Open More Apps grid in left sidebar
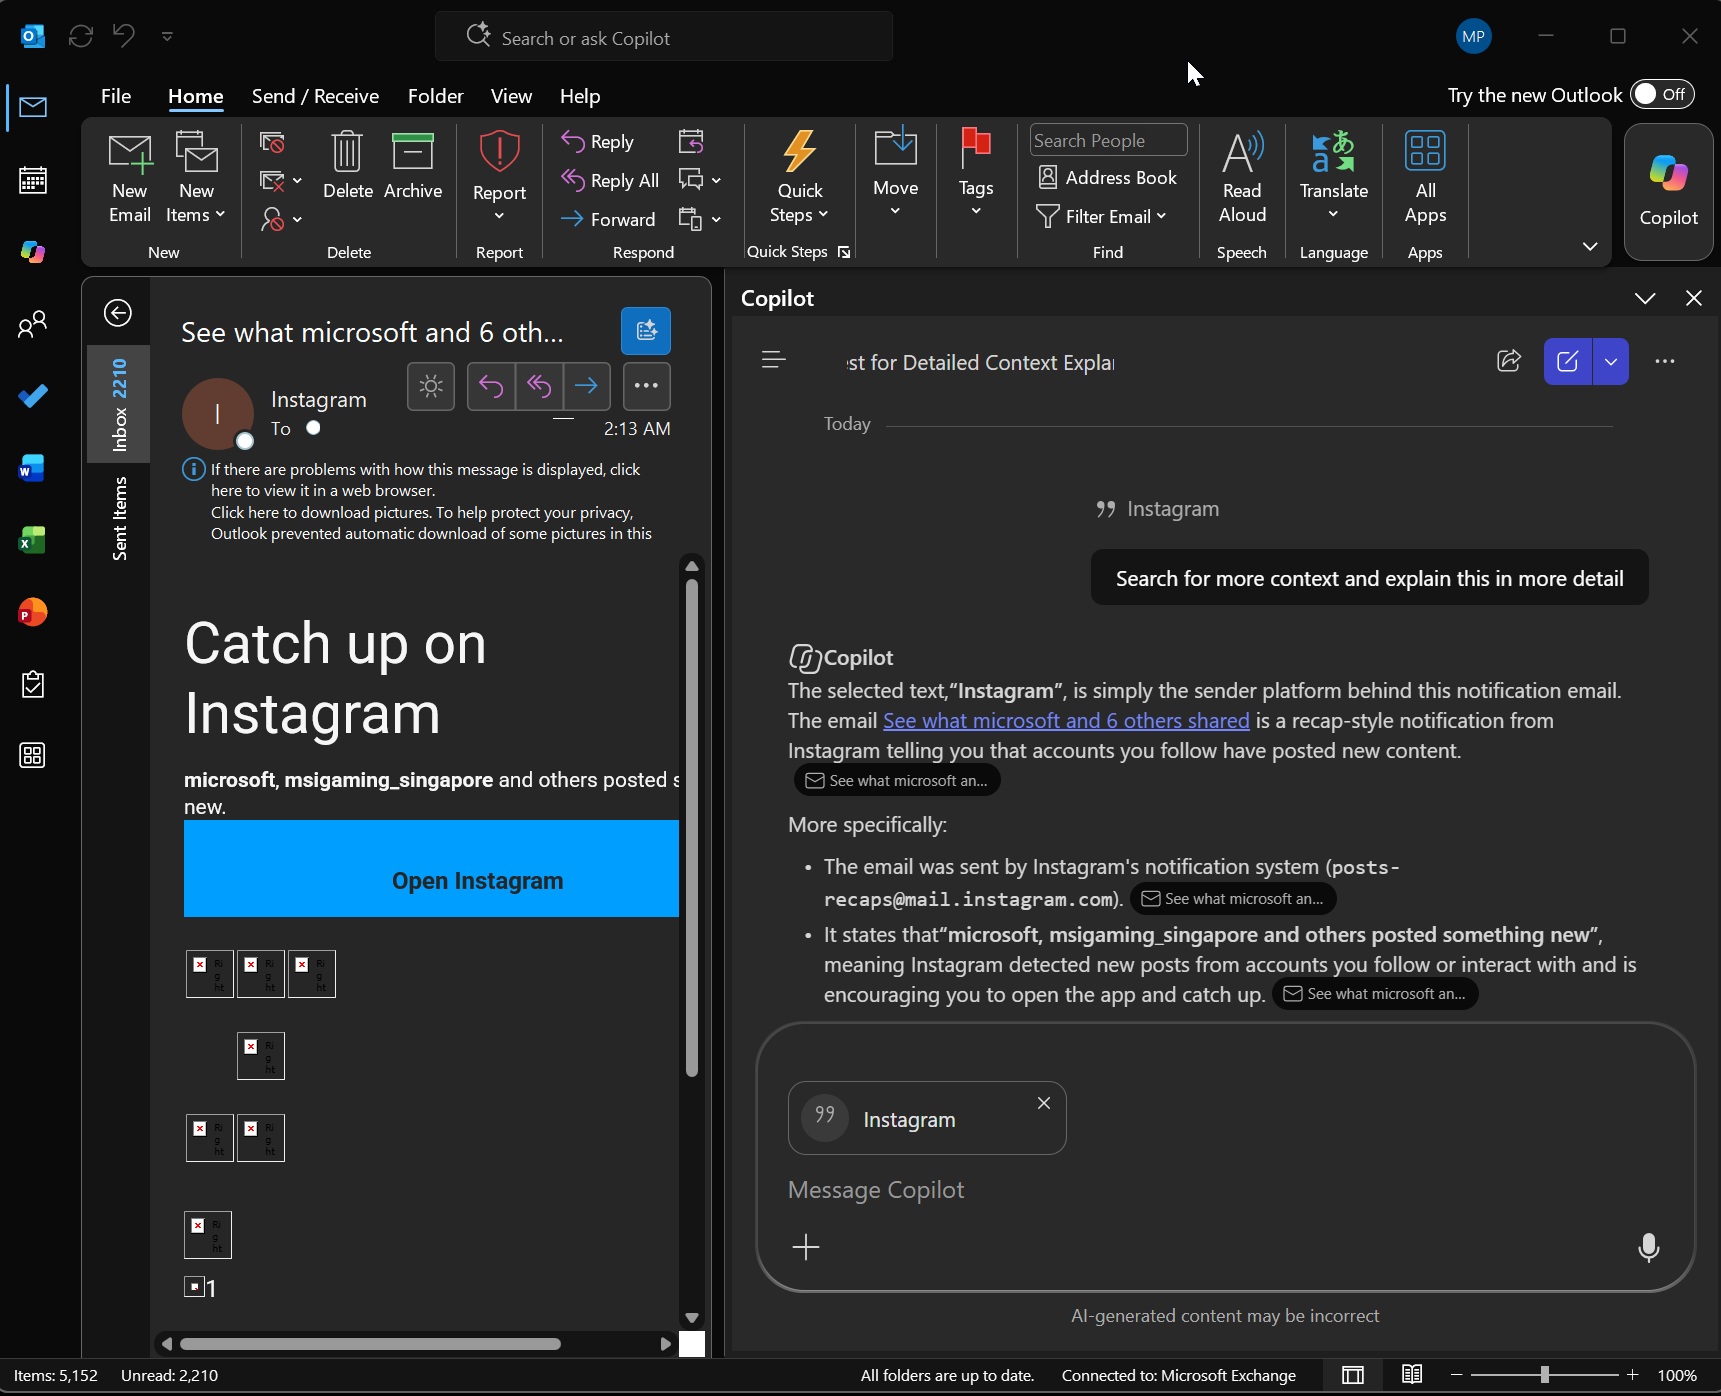This screenshot has height=1396, width=1721. [33, 756]
